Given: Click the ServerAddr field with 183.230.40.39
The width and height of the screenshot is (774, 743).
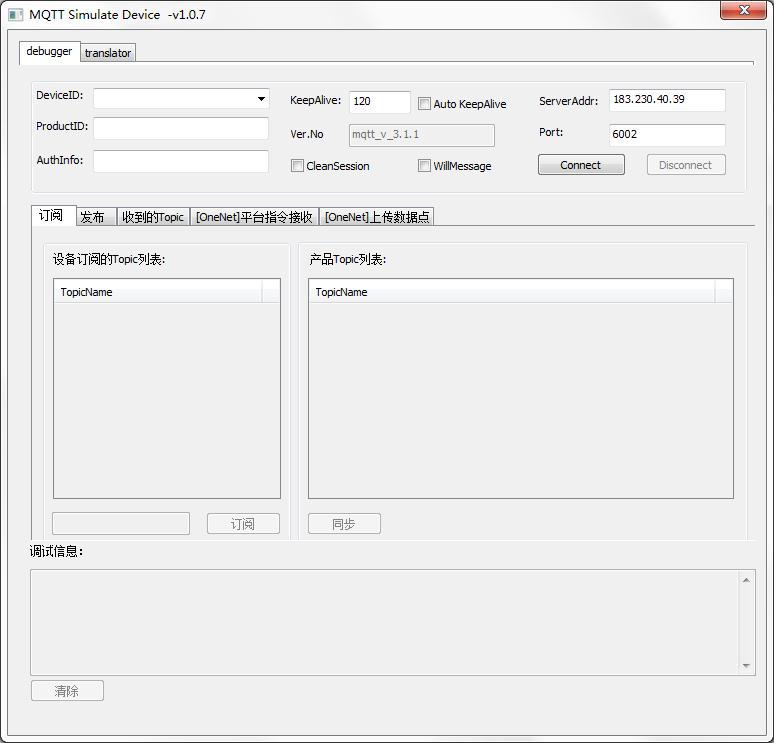Looking at the screenshot, I should click(666, 100).
